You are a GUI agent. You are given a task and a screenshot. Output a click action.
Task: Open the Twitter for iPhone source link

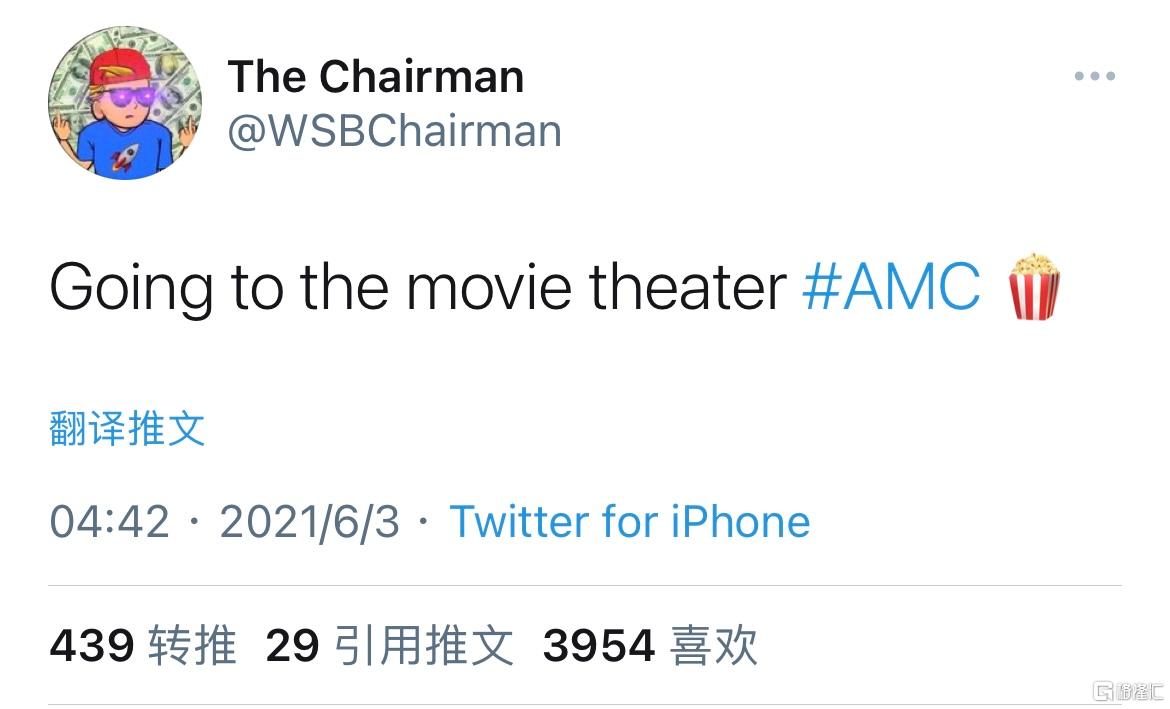[629, 521]
